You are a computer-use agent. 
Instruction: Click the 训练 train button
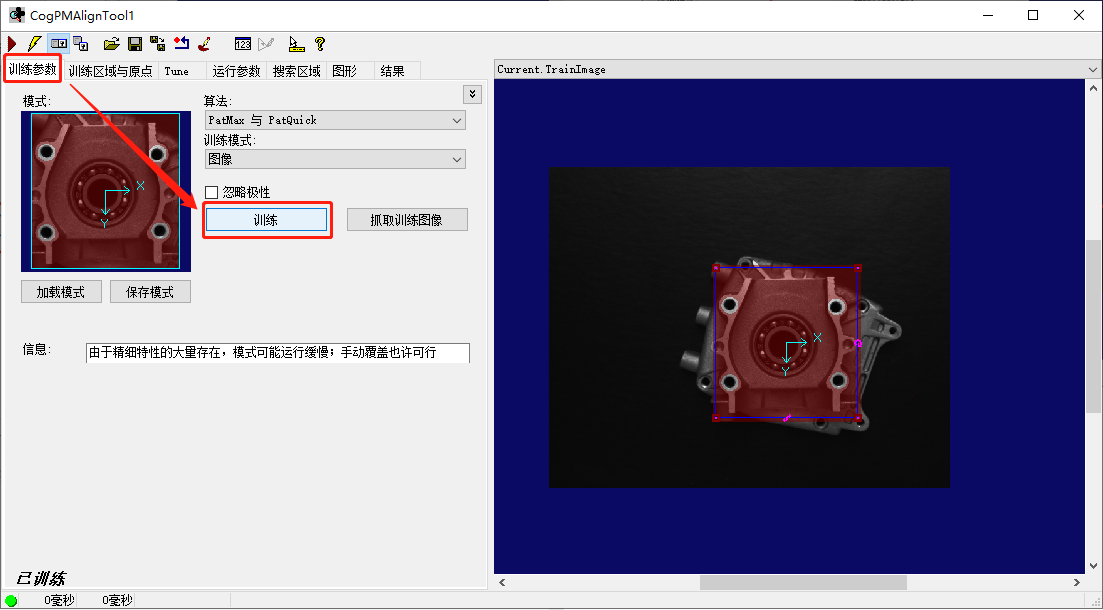click(x=267, y=219)
